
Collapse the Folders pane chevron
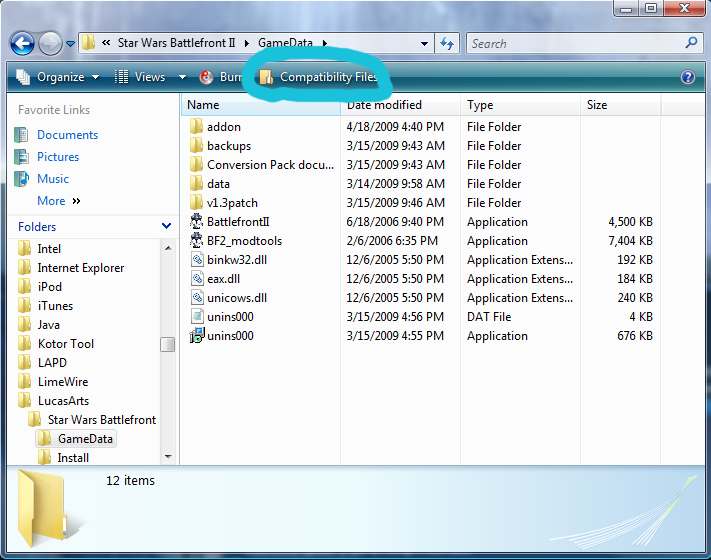166,226
